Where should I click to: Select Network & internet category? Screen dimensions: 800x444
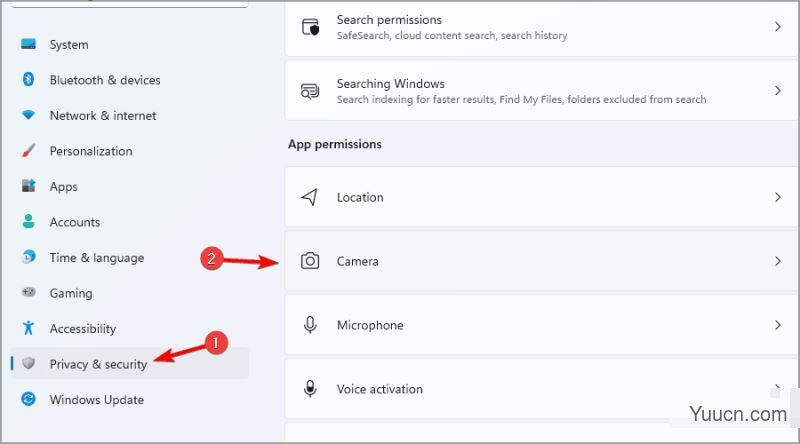click(x=130, y=115)
